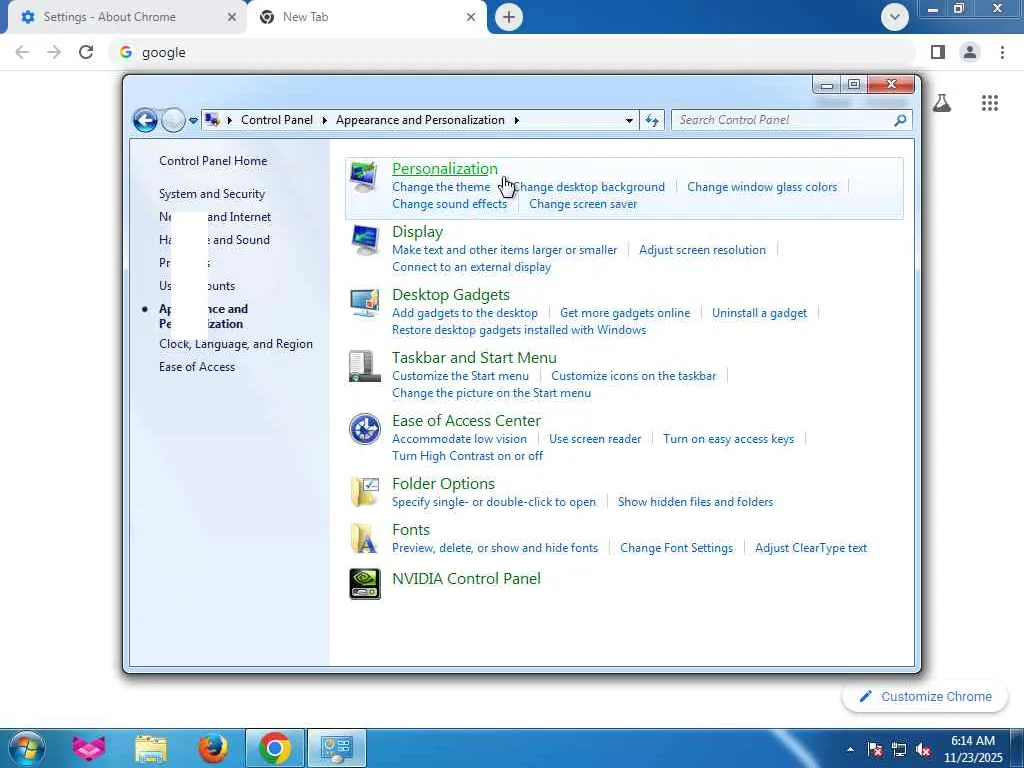Click Turn High Contrast on or off
Screen dimensions: 1024x768
pos(467,456)
